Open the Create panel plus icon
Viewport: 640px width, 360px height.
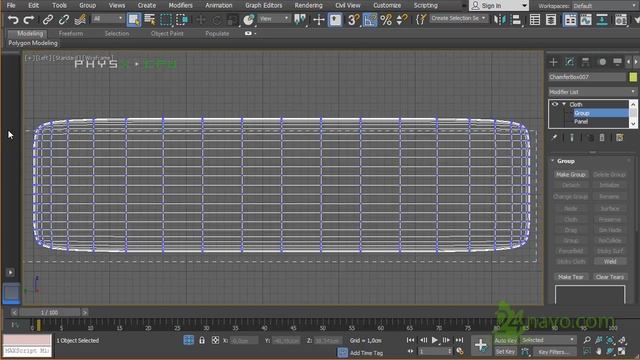553,62
